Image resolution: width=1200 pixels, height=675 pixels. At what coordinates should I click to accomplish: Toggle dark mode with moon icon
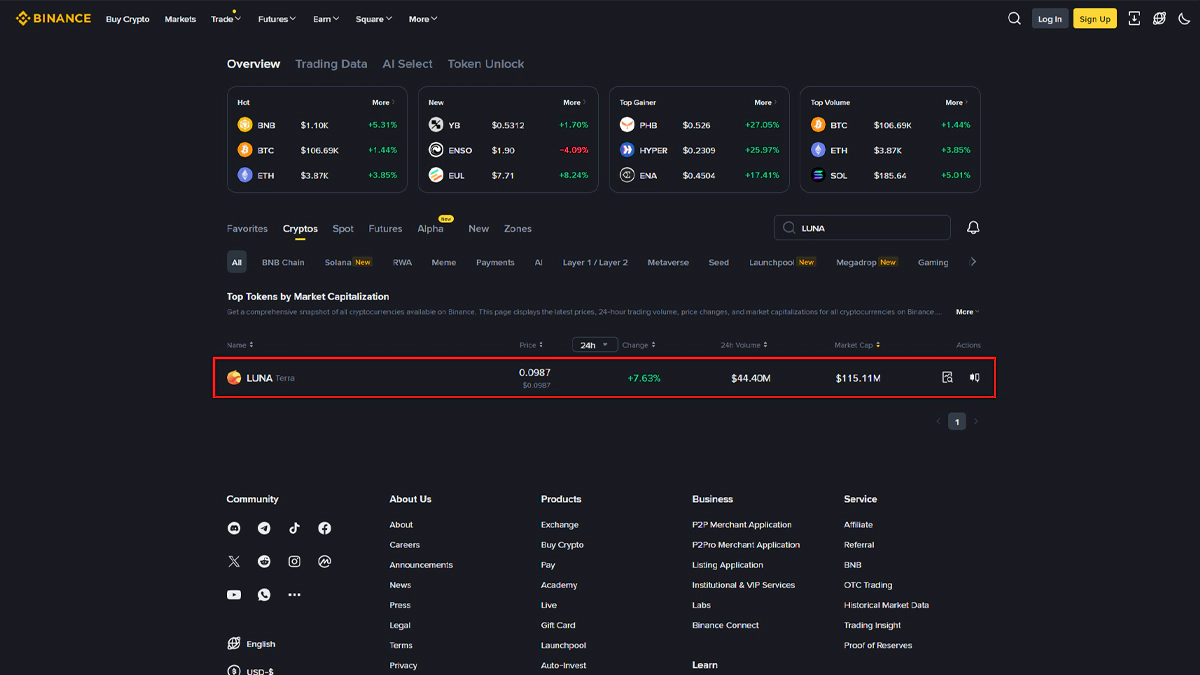(x=1184, y=18)
